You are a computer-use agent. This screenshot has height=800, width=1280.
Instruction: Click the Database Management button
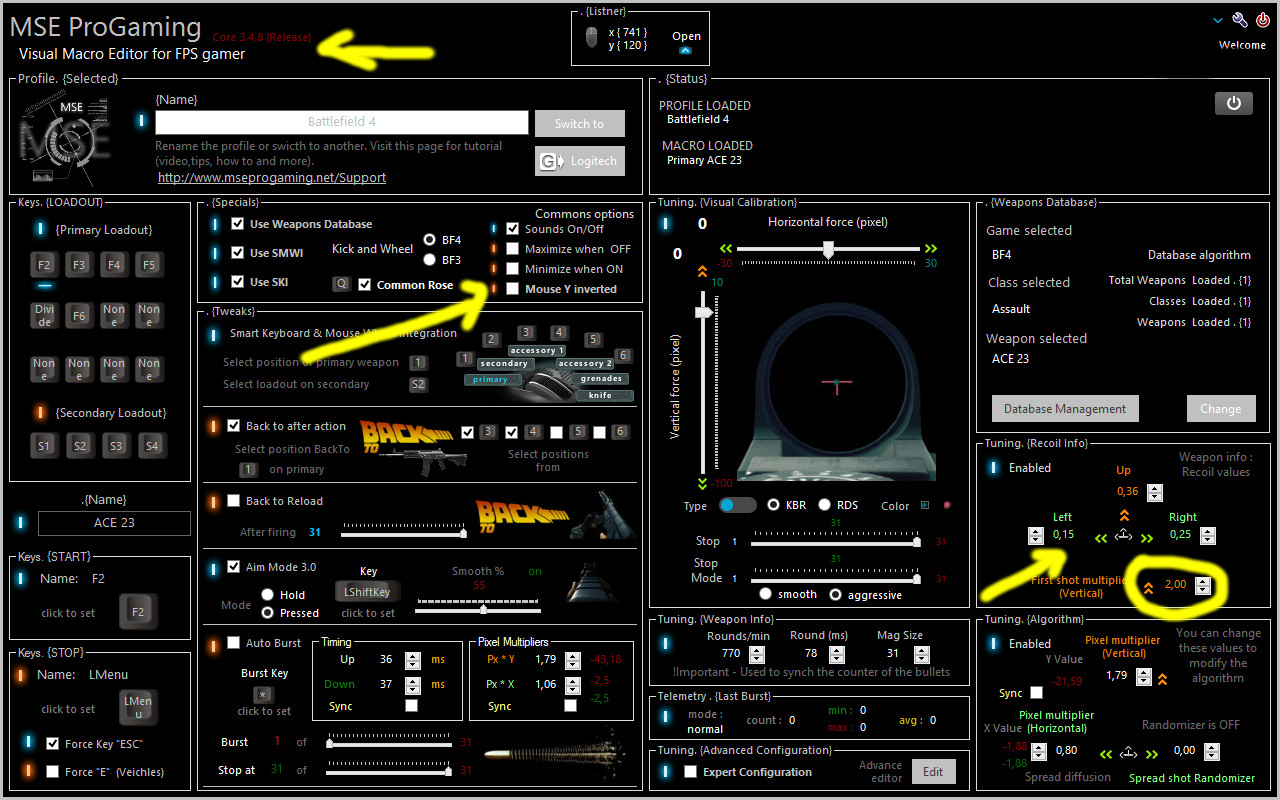[1065, 408]
